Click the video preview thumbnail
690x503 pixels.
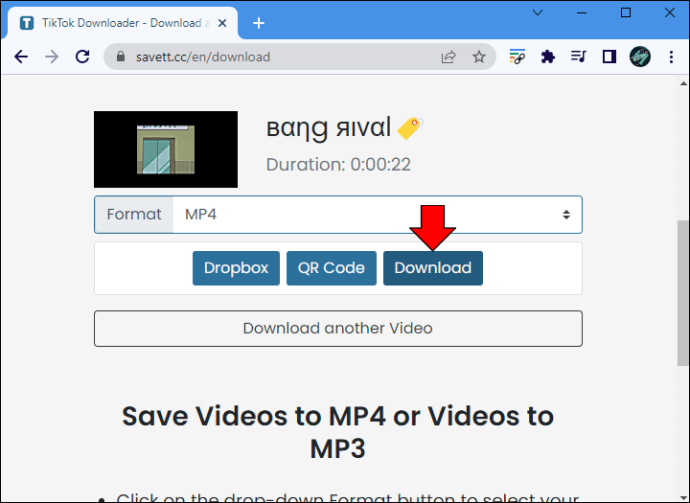click(x=166, y=149)
